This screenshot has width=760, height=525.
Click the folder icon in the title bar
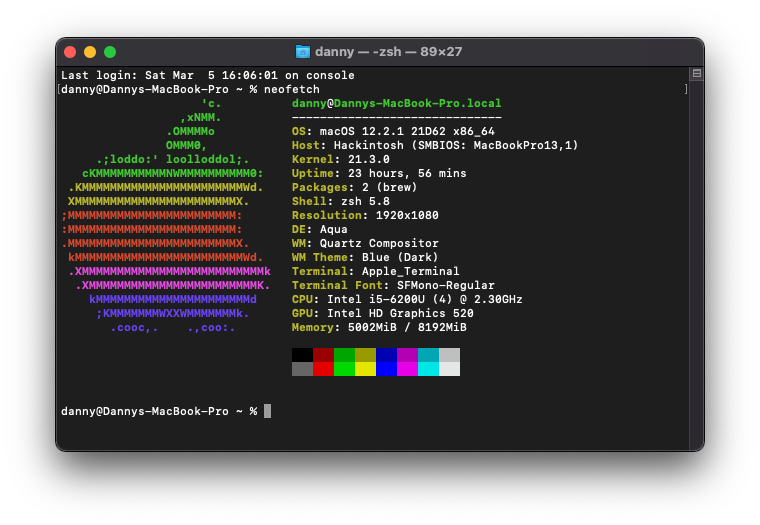tap(303, 51)
